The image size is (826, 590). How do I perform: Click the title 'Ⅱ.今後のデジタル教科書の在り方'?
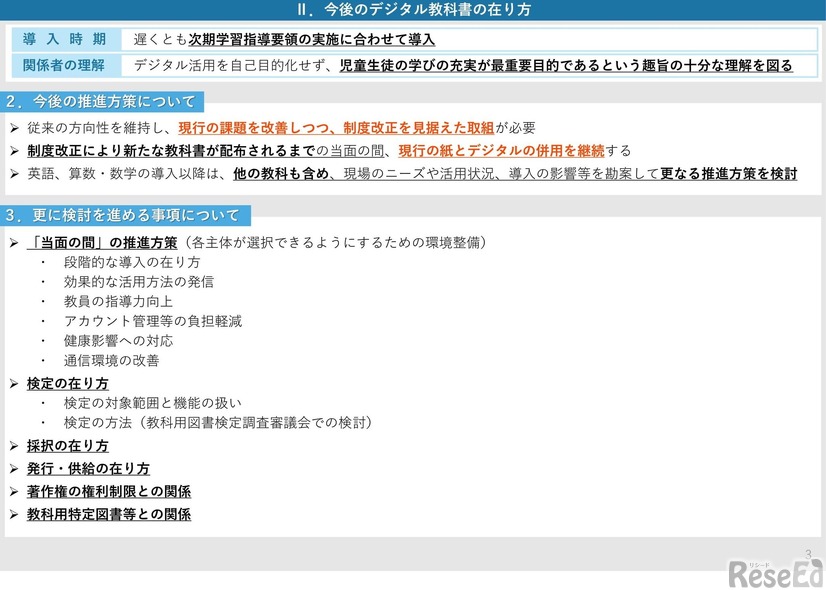414,9
